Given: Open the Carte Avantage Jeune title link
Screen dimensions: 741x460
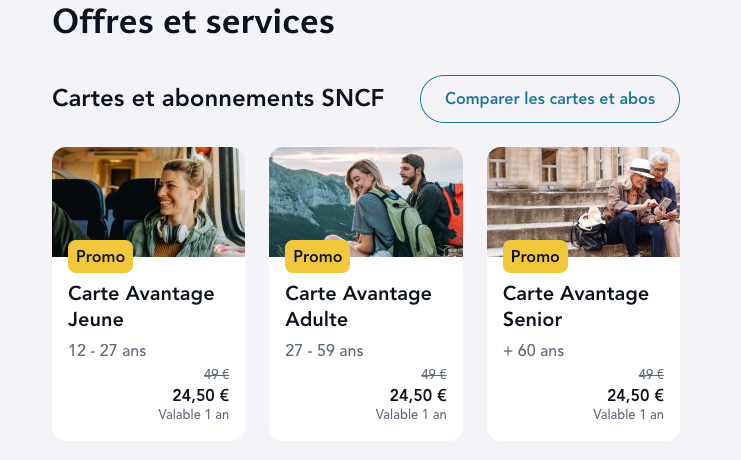Looking at the screenshot, I should (141, 306).
